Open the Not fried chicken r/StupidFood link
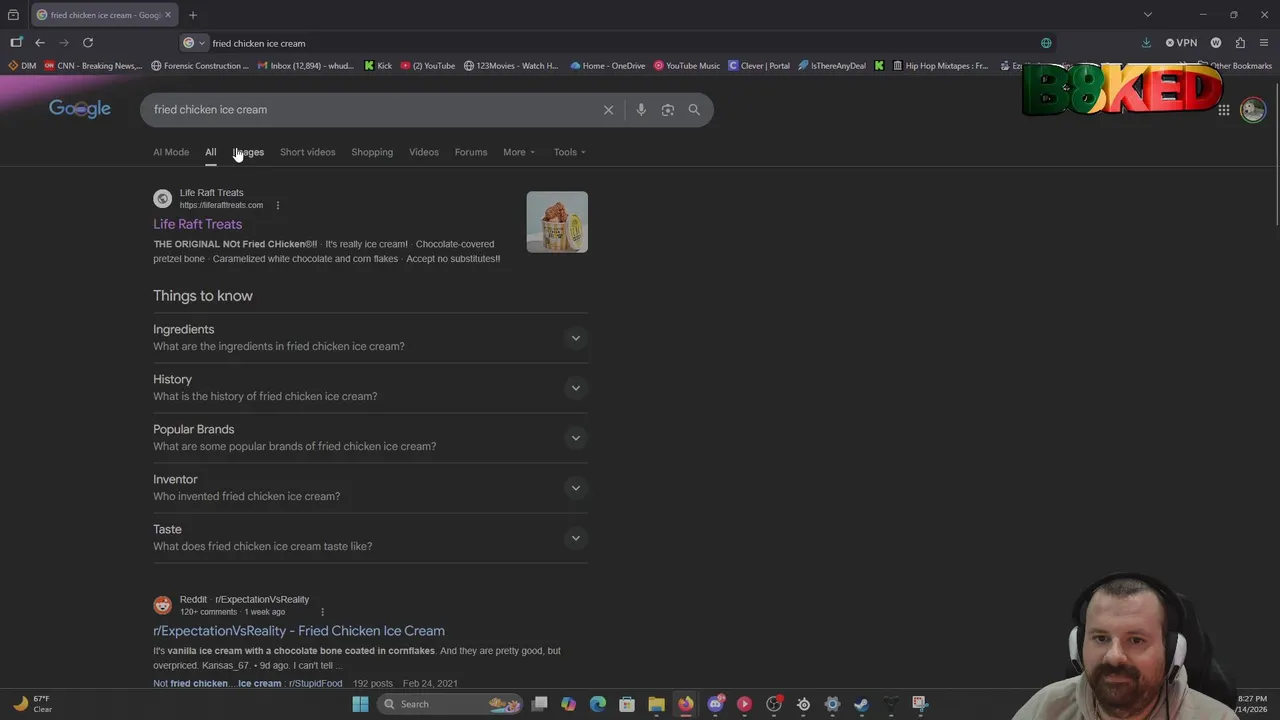 click(x=248, y=683)
